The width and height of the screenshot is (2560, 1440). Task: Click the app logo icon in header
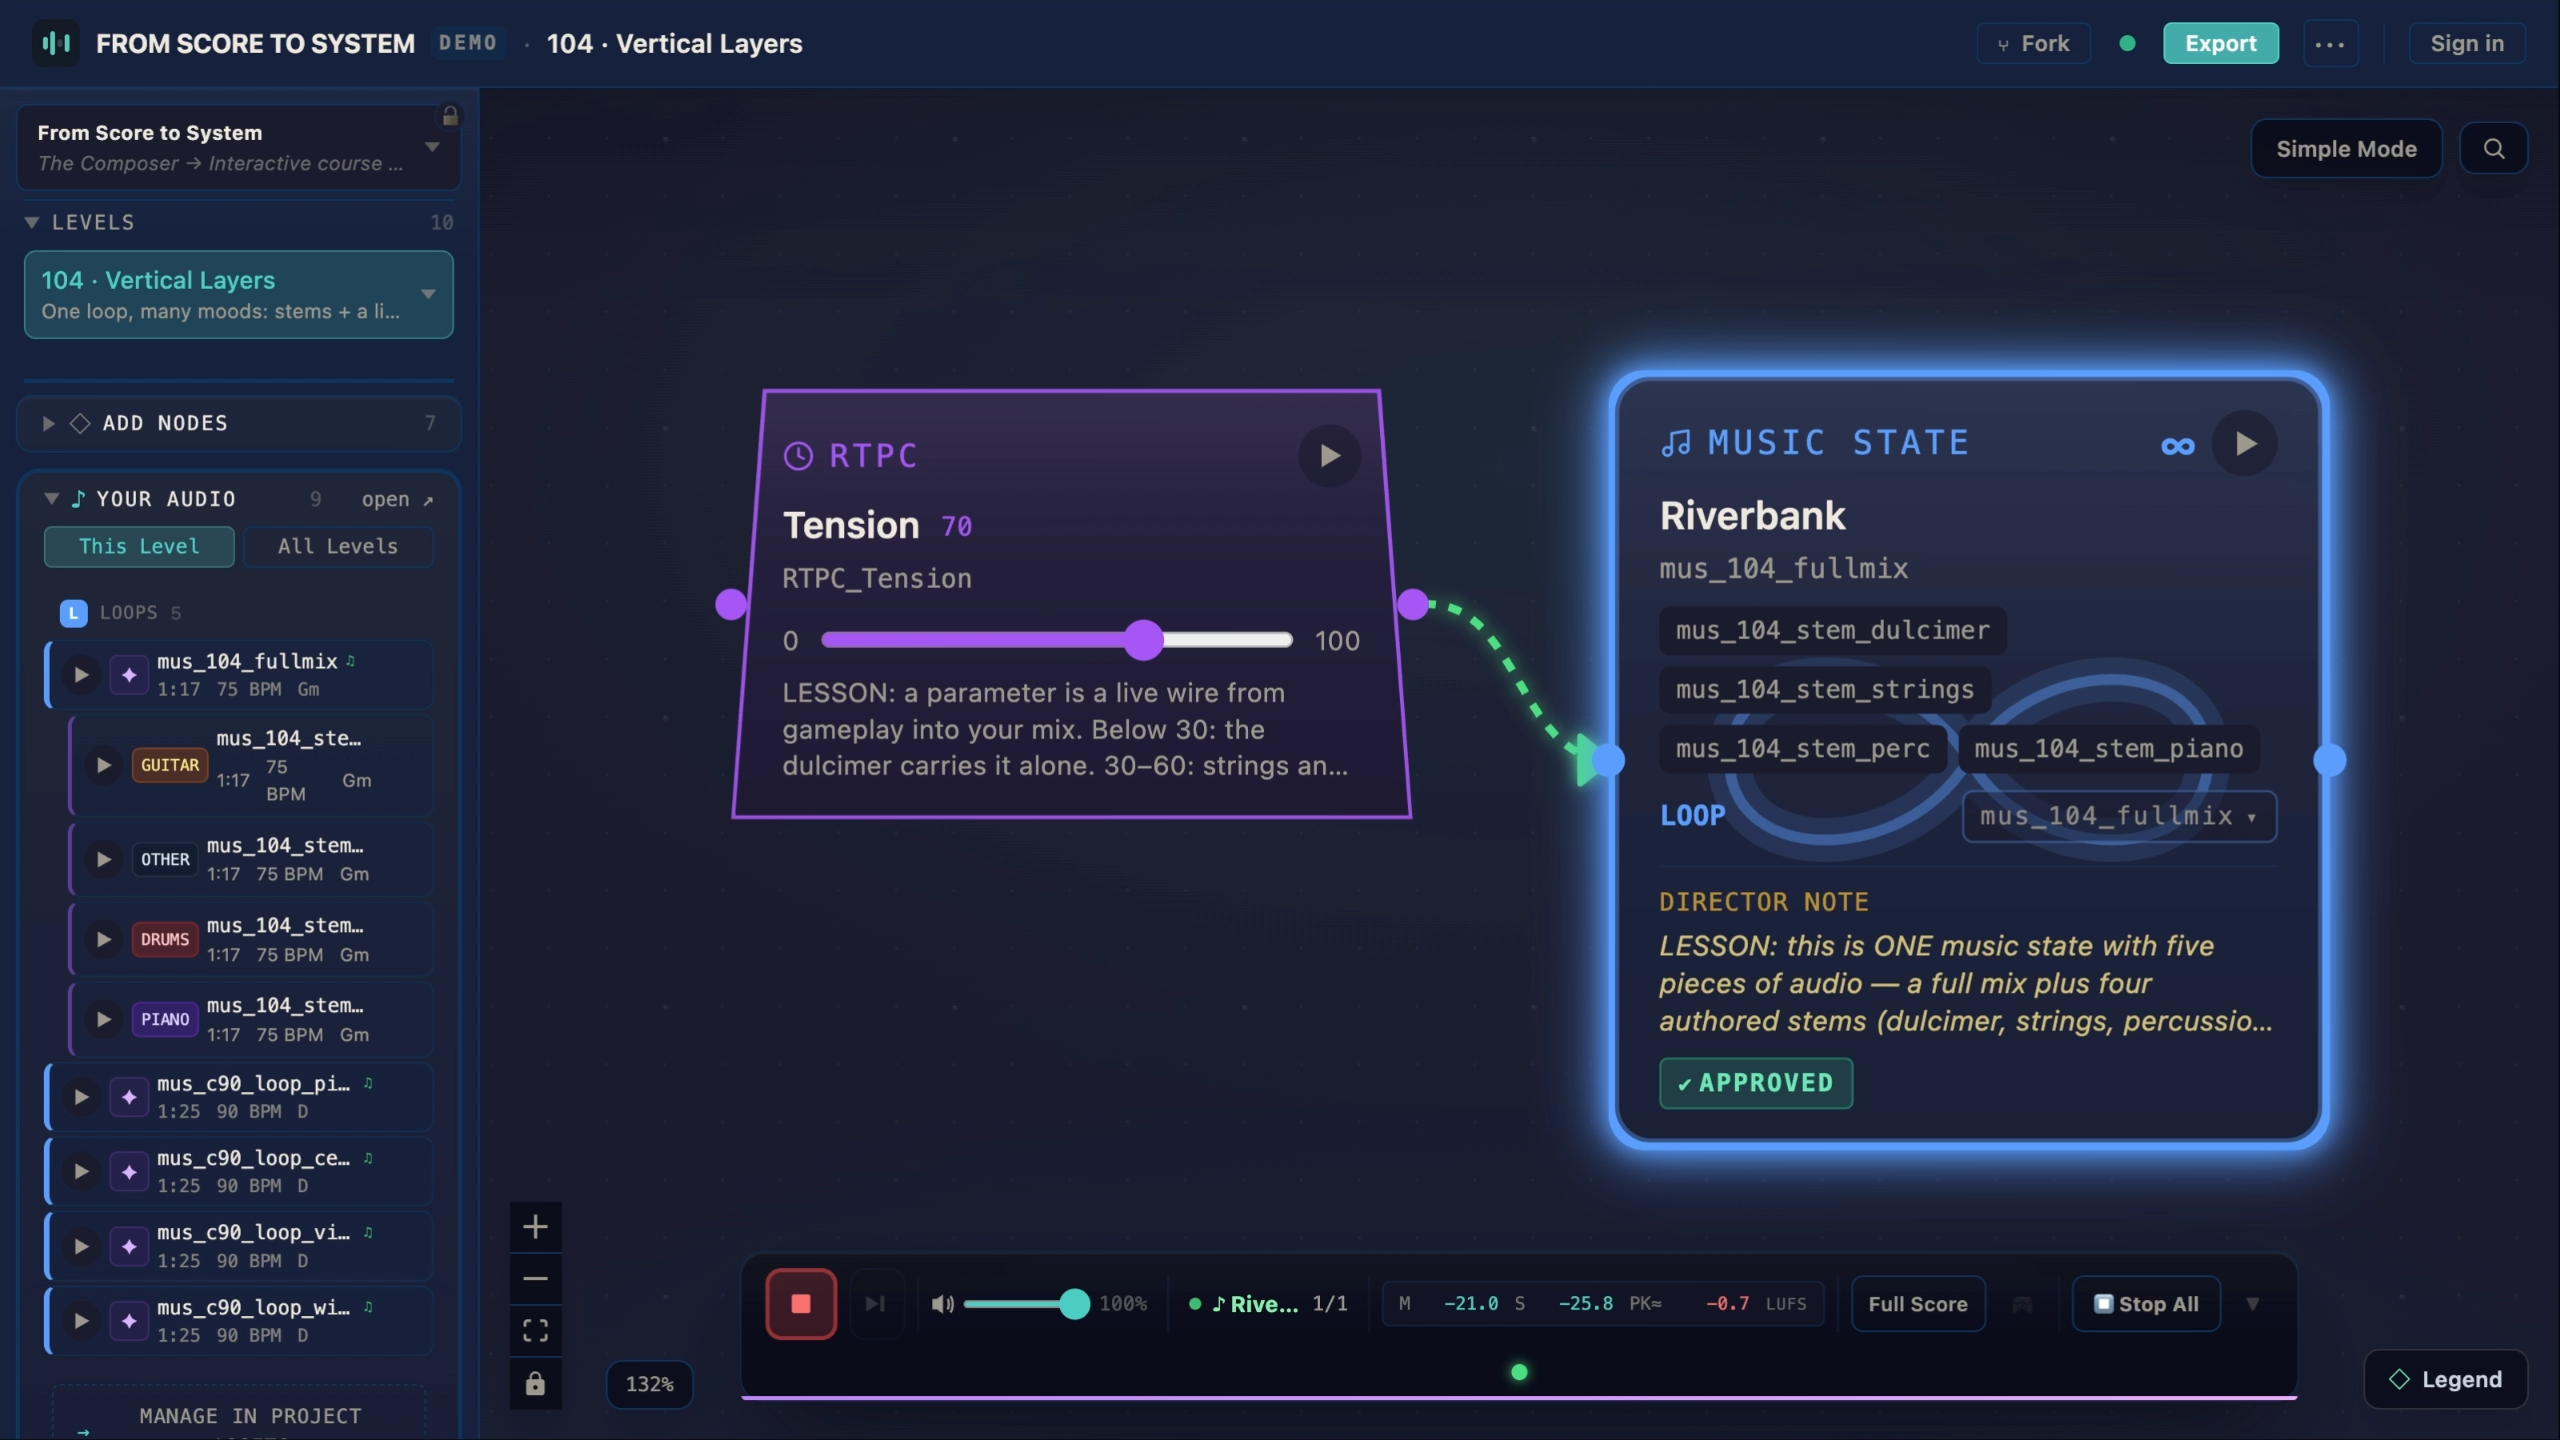[56, 43]
